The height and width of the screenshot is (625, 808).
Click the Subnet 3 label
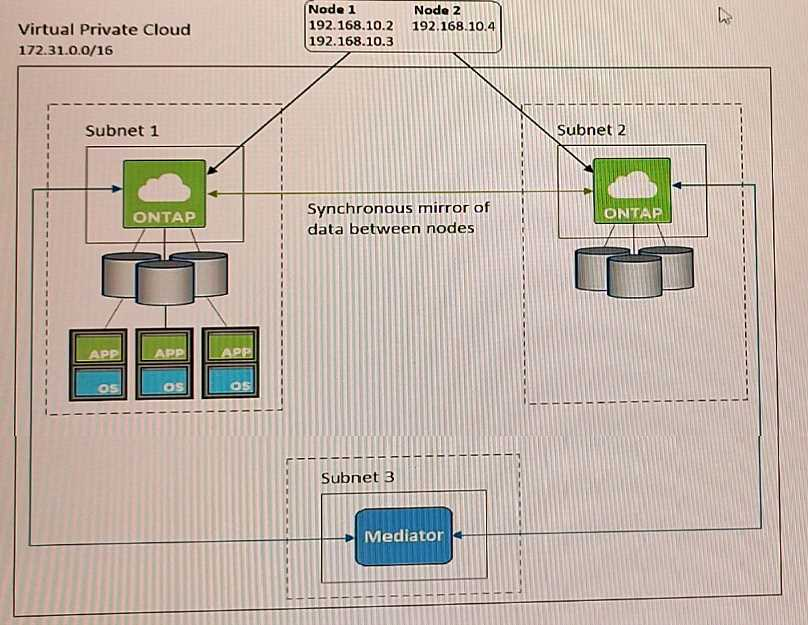click(x=357, y=477)
